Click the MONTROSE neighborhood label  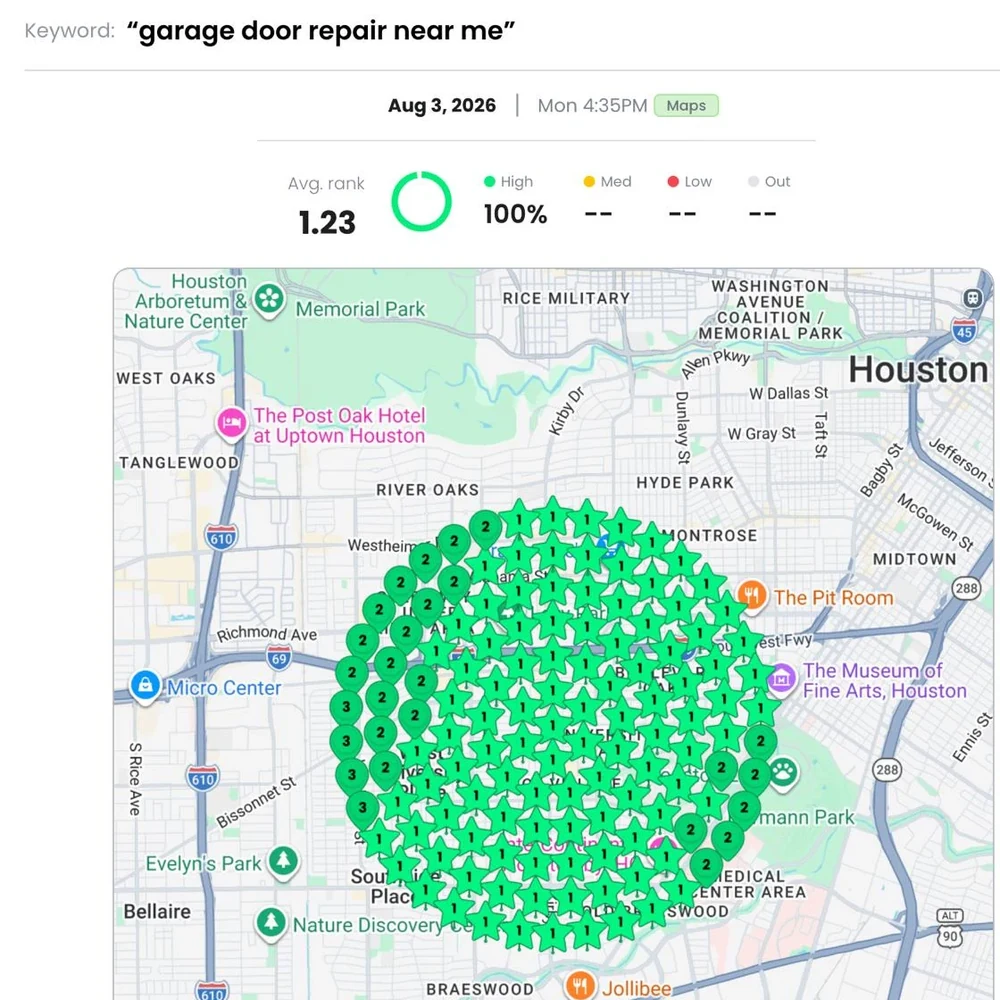(709, 536)
